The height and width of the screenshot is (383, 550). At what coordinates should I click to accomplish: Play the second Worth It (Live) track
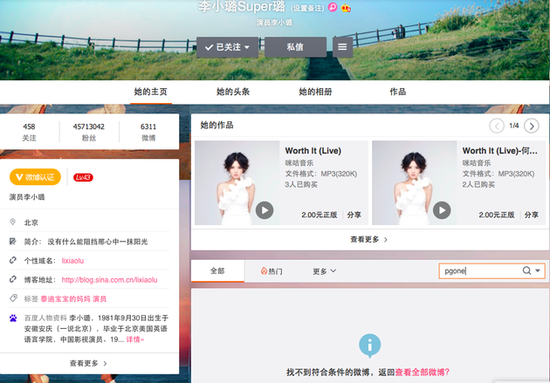point(442,210)
